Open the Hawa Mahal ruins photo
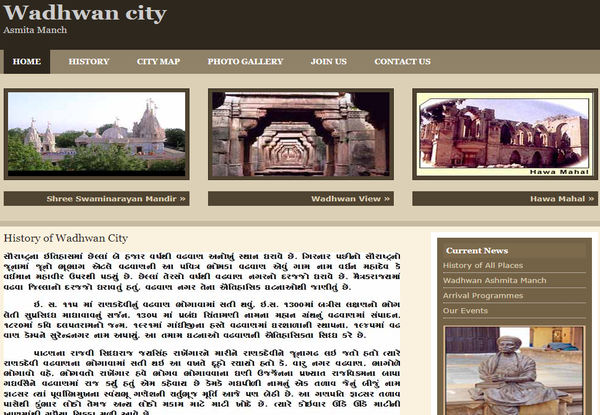The image size is (600, 415). (505, 134)
